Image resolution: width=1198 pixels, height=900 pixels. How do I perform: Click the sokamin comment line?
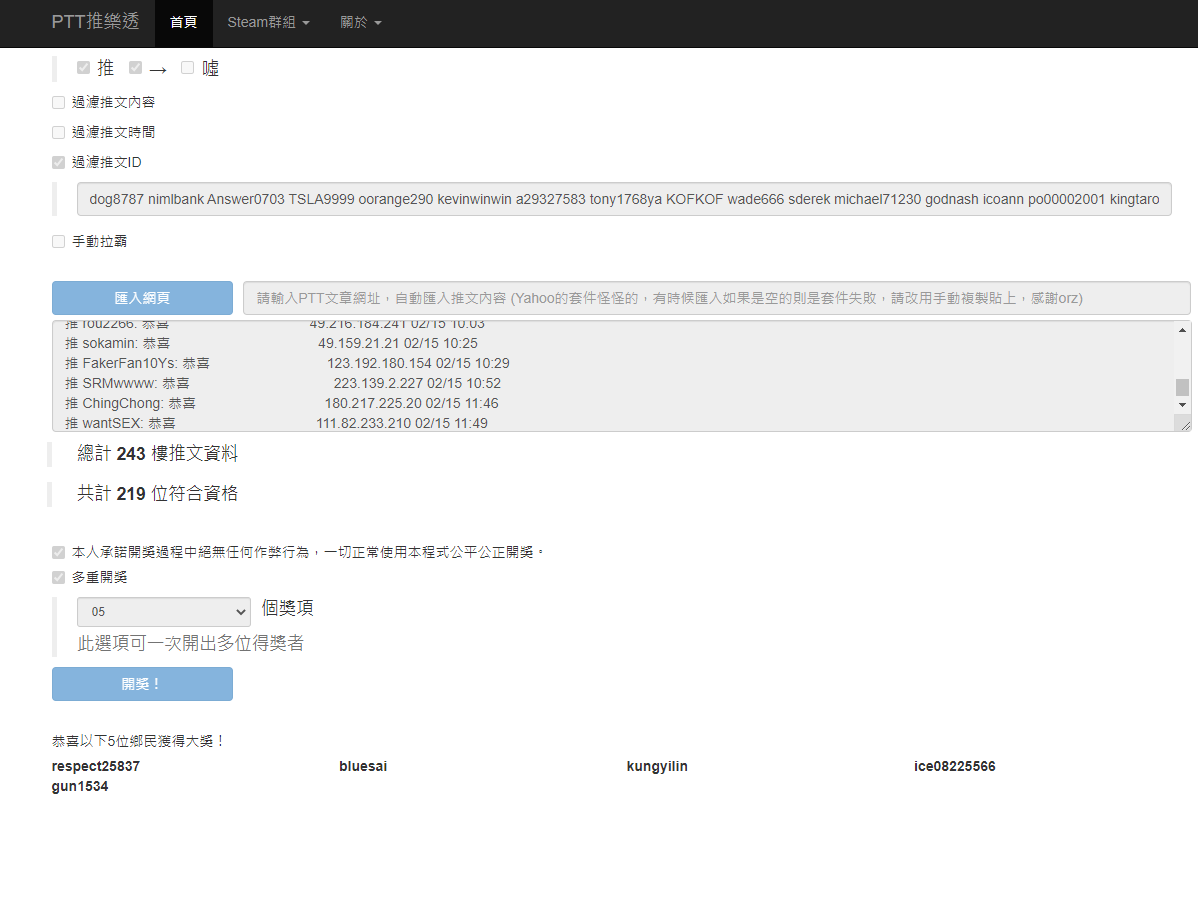(x=271, y=344)
